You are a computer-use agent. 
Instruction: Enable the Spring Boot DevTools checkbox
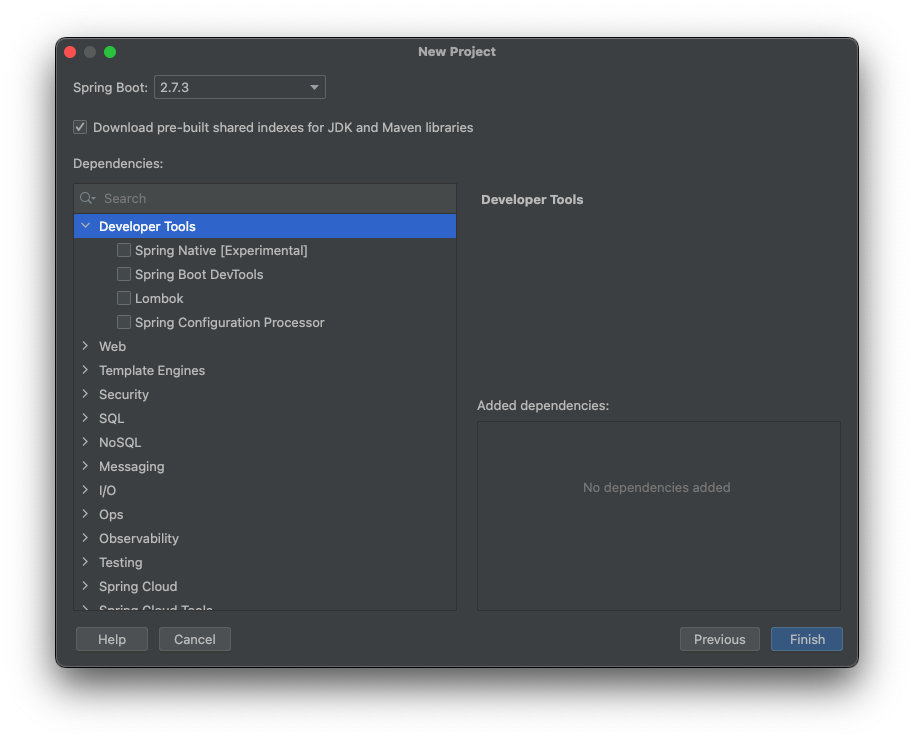[x=124, y=274]
